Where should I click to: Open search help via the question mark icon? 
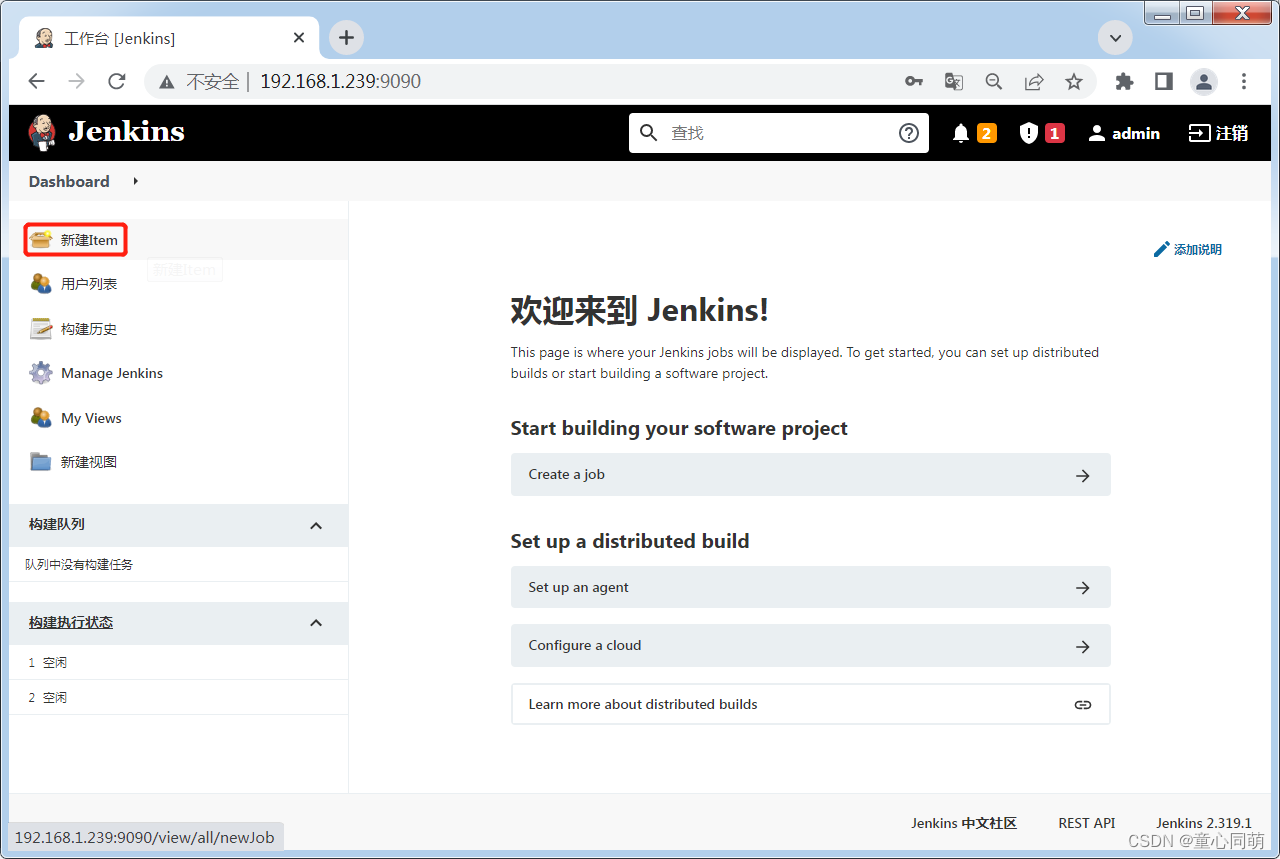point(908,132)
